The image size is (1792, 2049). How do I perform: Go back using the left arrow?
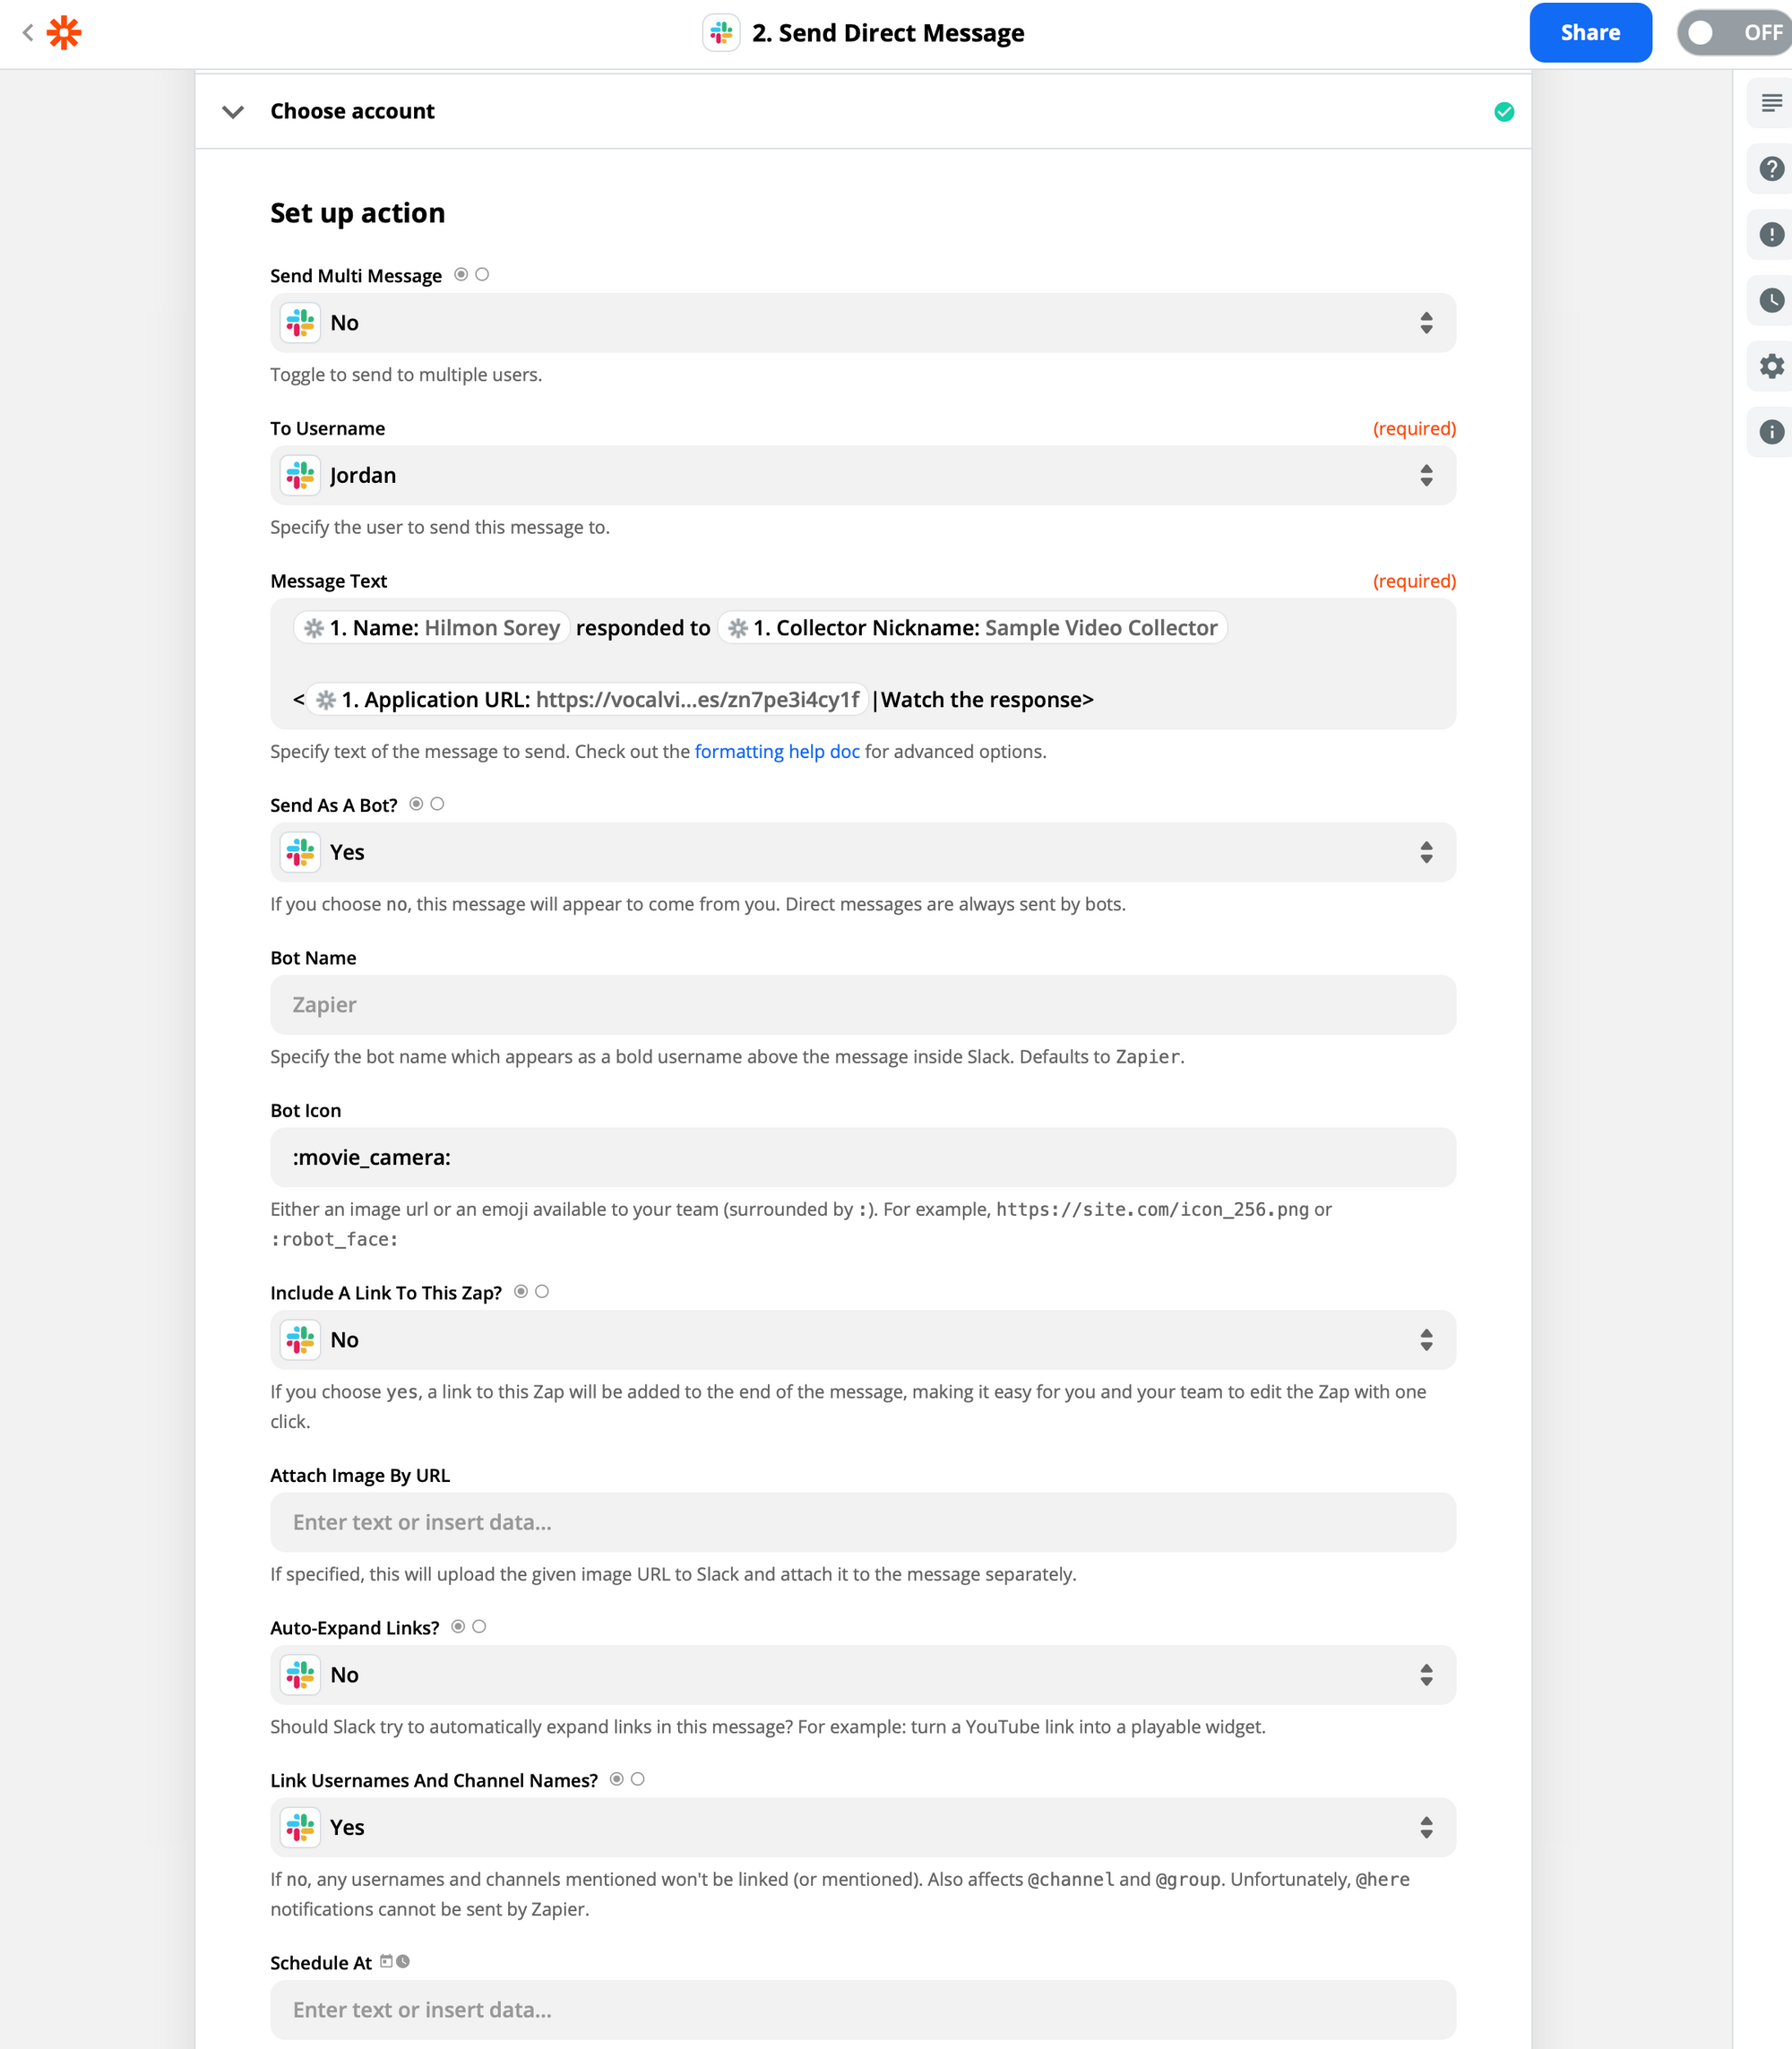point(28,33)
